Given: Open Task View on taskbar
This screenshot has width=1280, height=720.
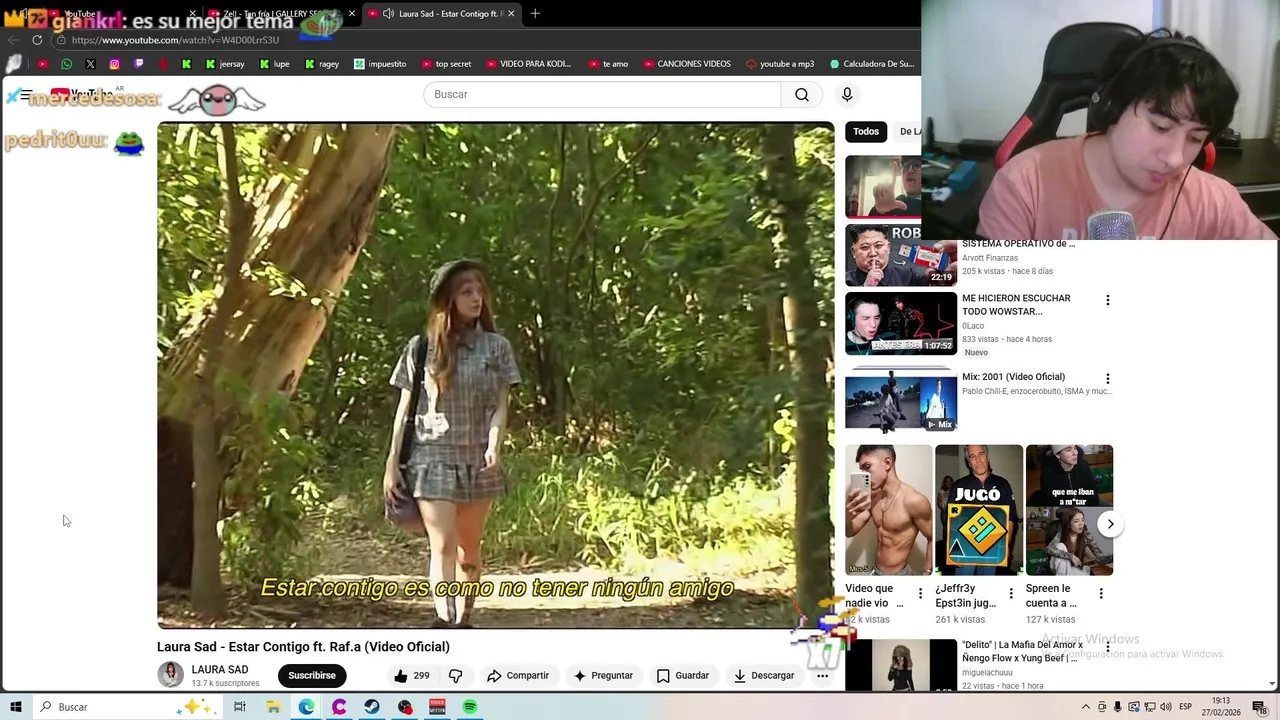Looking at the screenshot, I should point(240,707).
